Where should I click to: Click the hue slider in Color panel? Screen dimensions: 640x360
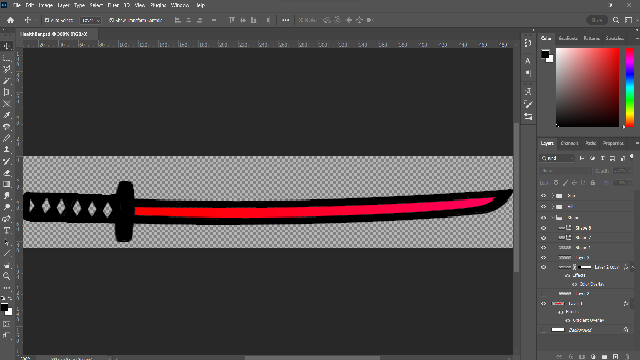[630, 87]
